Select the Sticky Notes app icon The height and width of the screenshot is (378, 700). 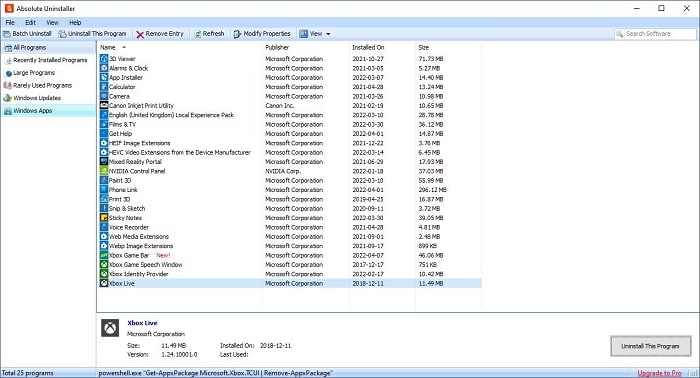click(104, 218)
